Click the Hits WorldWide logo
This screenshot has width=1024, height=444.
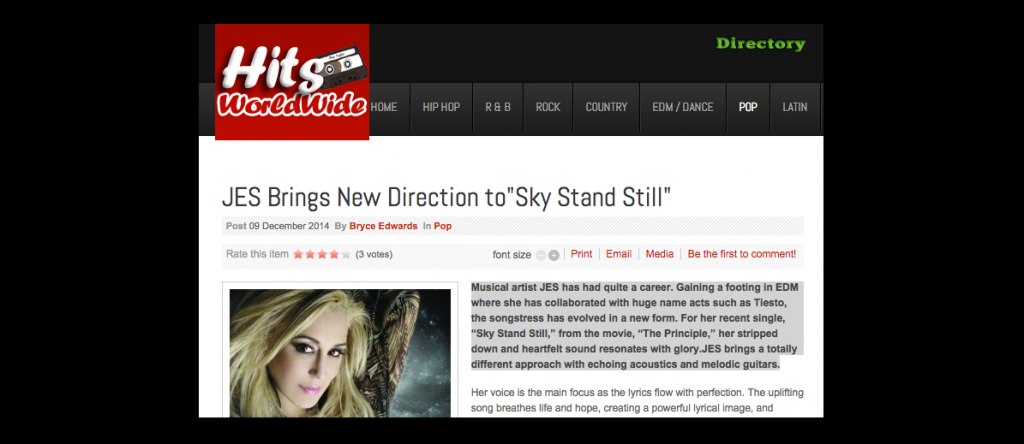[292, 82]
